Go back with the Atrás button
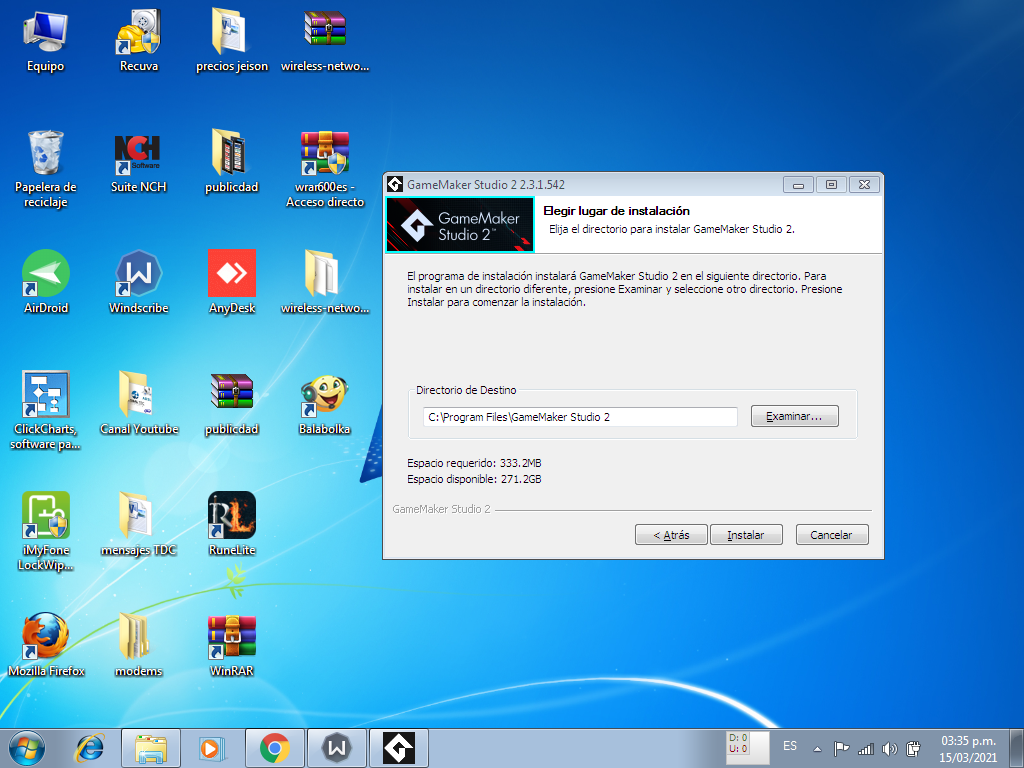This screenshot has height=768, width=1024. [x=671, y=534]
